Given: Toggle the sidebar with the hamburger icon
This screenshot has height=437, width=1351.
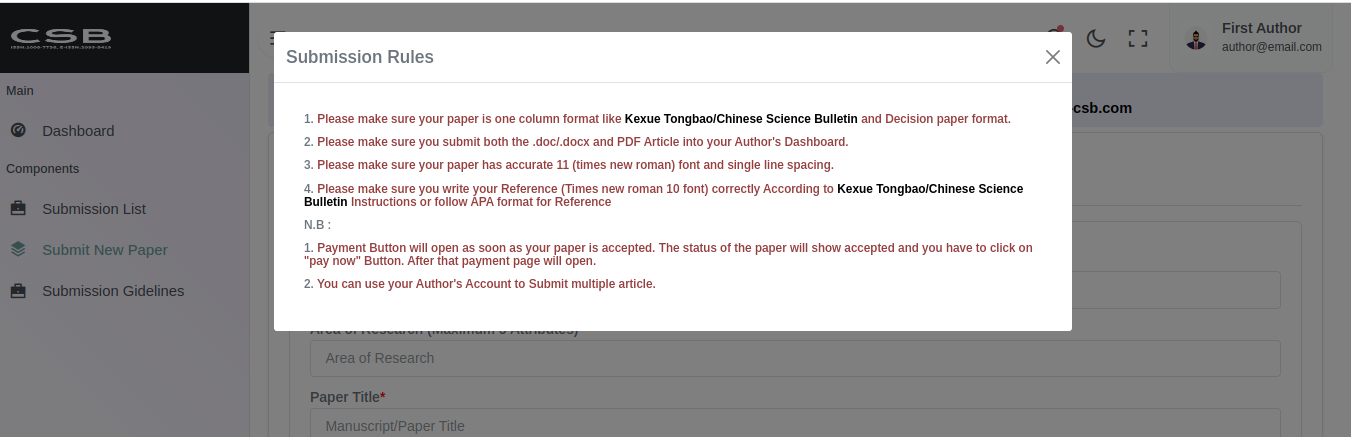Looking at the screenshot, I should (272, 38).
